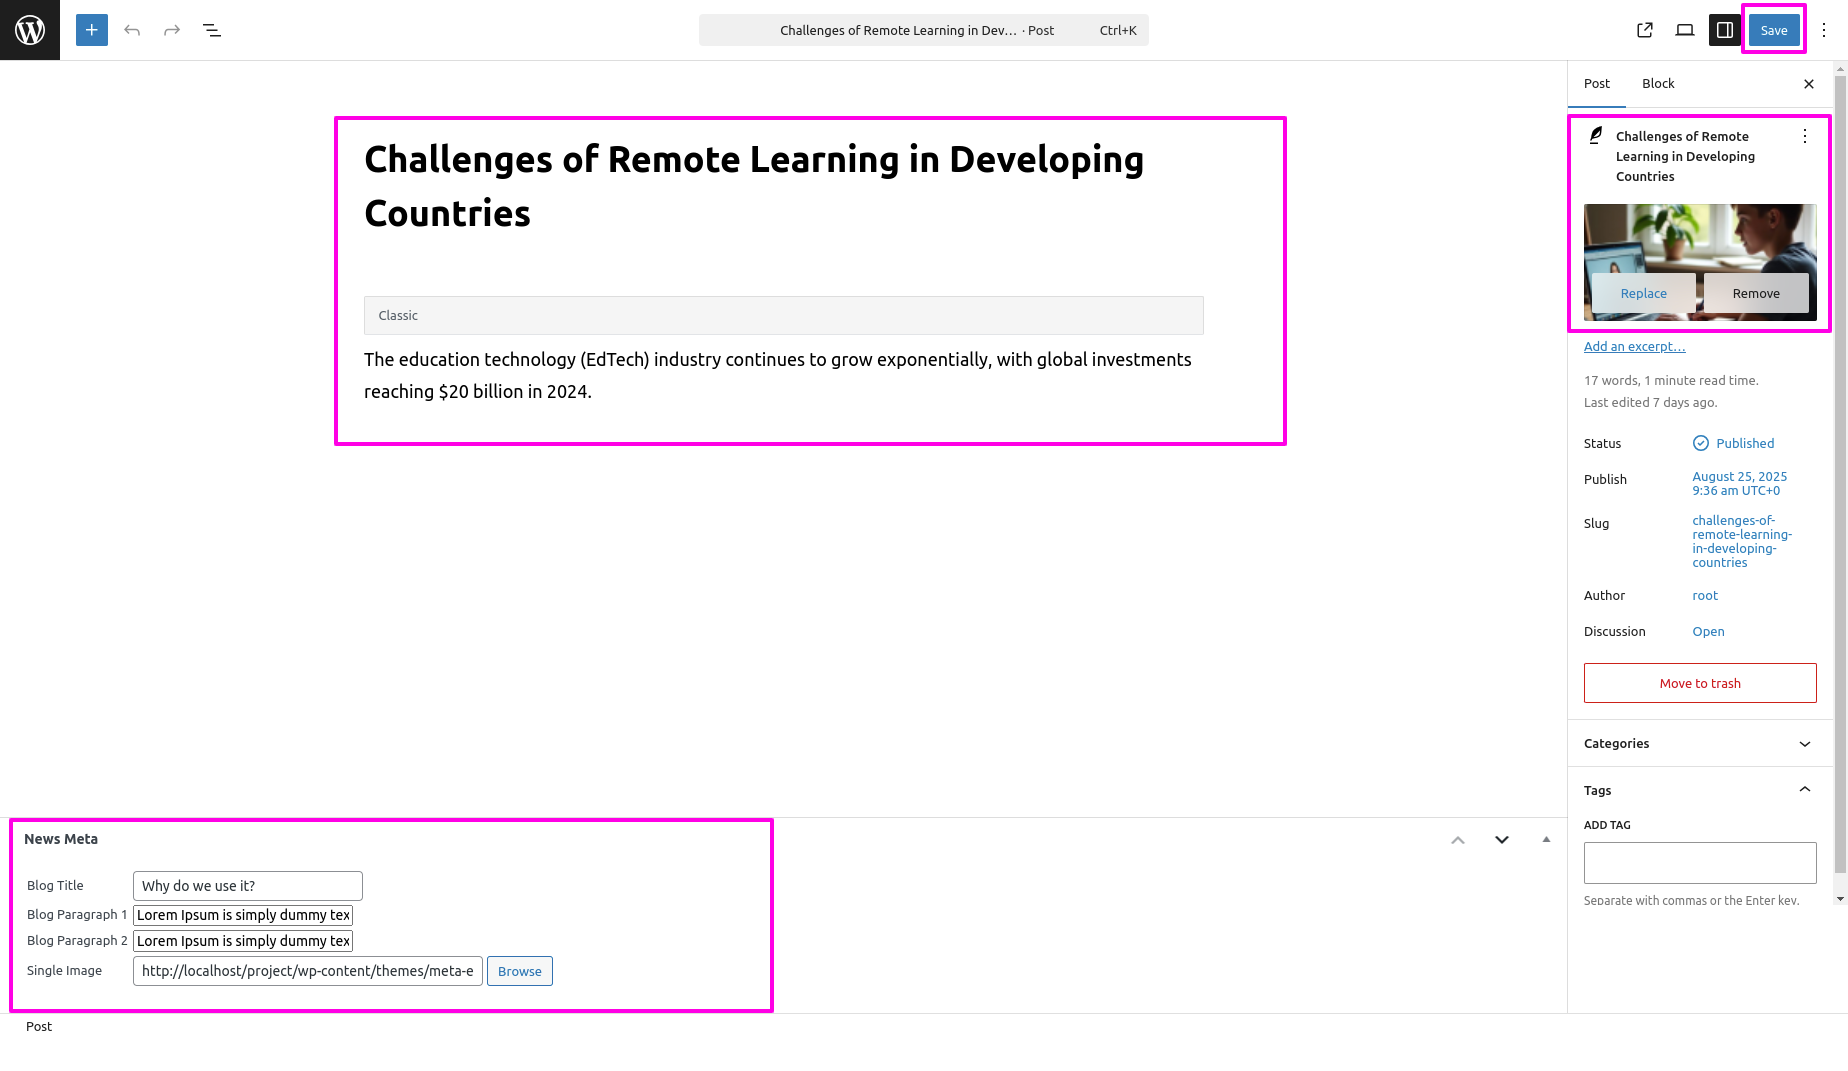The height and width of the screenshot is (1071, 1848).
Task: Collapse News Meta box with triangle toggle
Action: (x=1546, y=840)
